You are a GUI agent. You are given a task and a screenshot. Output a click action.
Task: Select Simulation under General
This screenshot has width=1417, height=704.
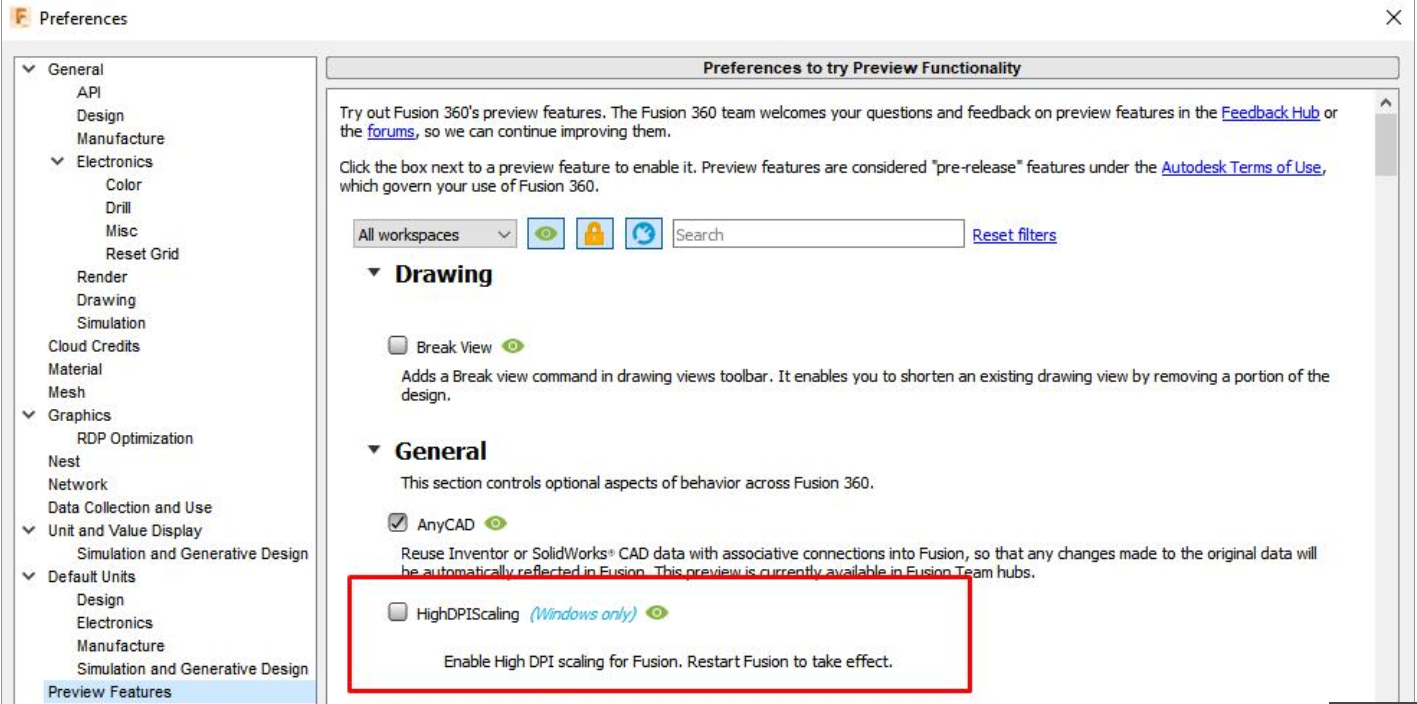click(x=111, y=322)
